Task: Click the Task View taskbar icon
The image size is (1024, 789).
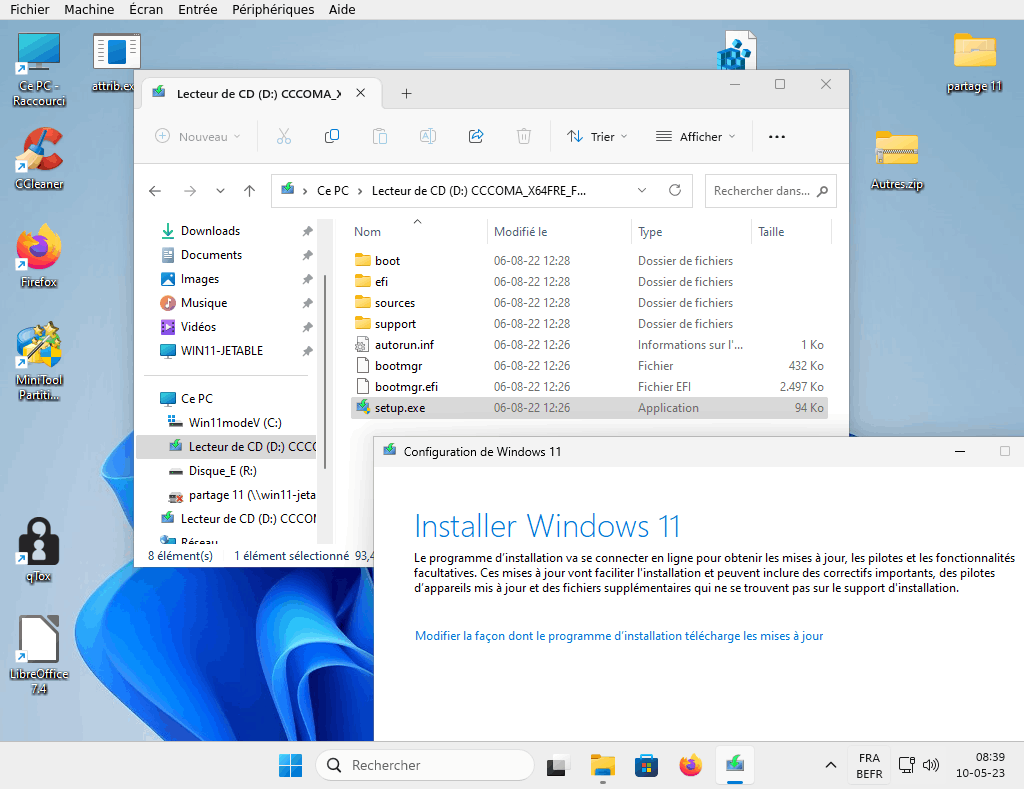Action: [557, 765]
